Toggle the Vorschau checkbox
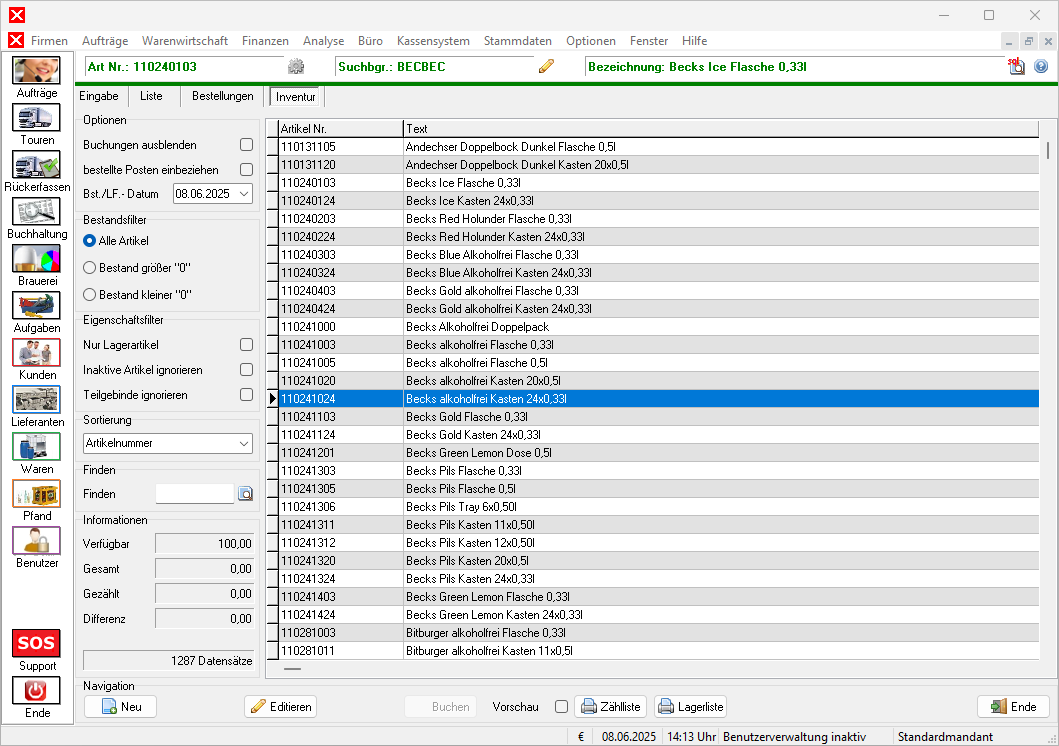 (561, 706)
